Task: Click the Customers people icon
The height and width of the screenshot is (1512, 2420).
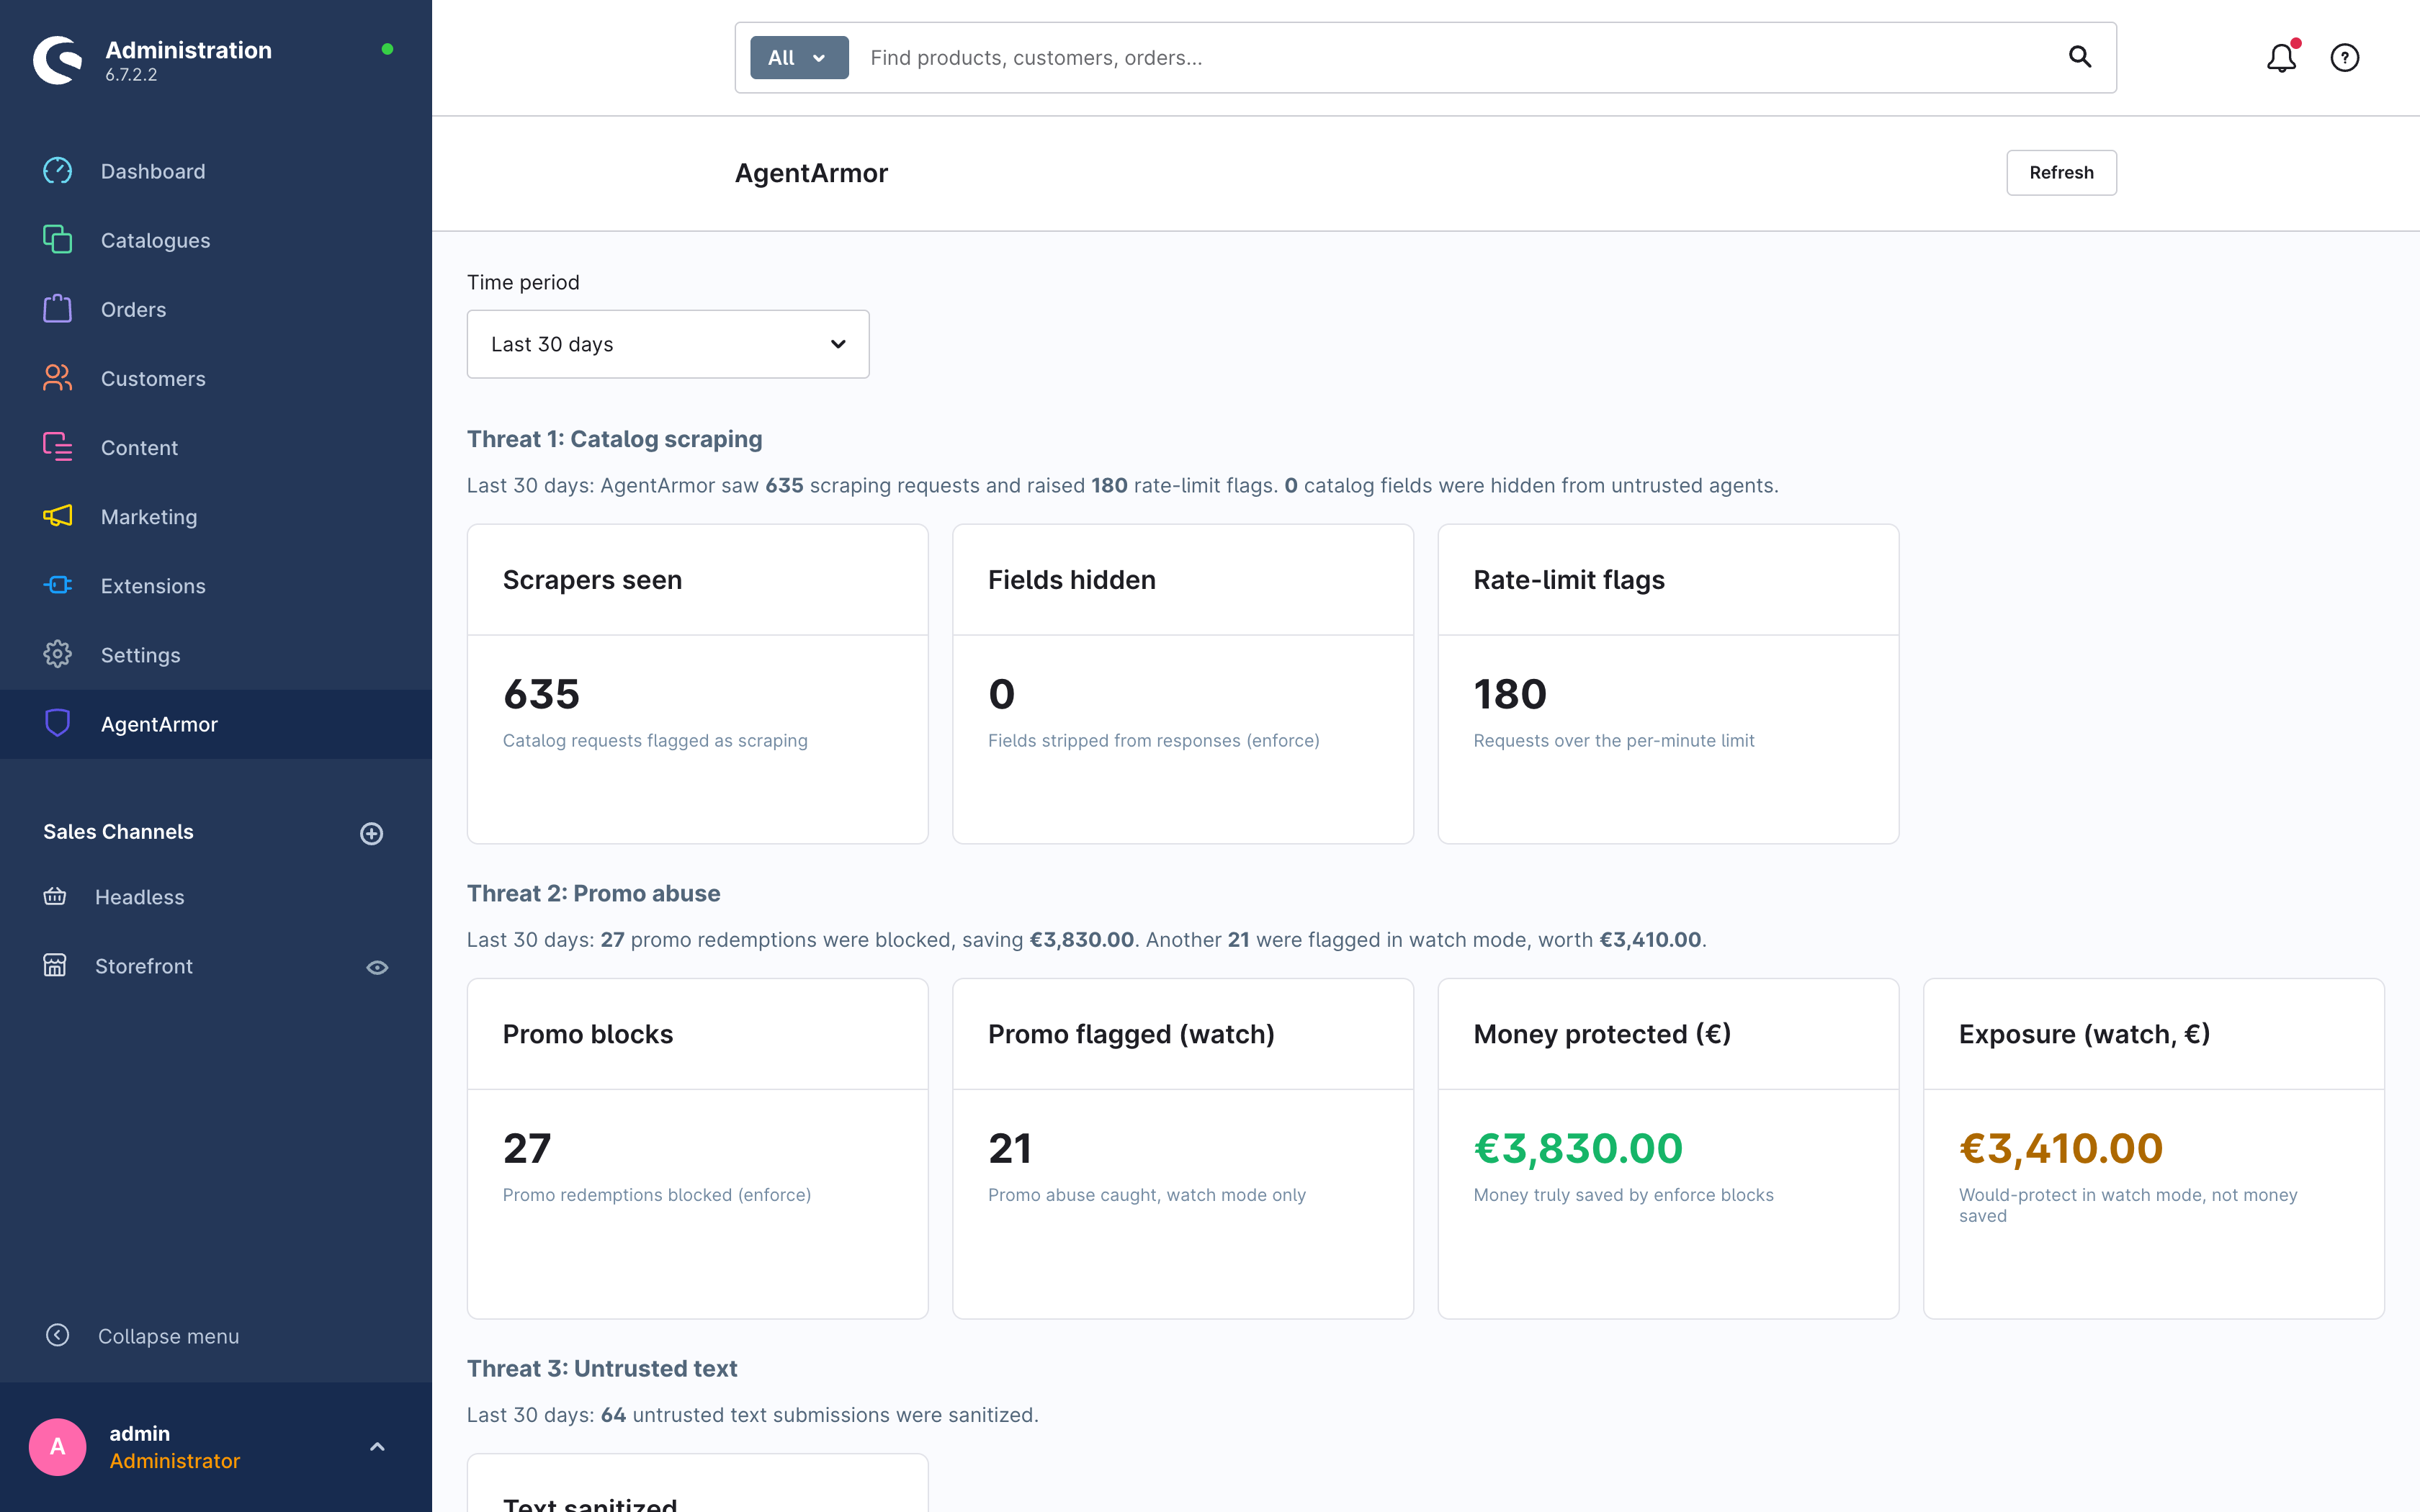Action: pyautogui.click(x=57, y=378)
